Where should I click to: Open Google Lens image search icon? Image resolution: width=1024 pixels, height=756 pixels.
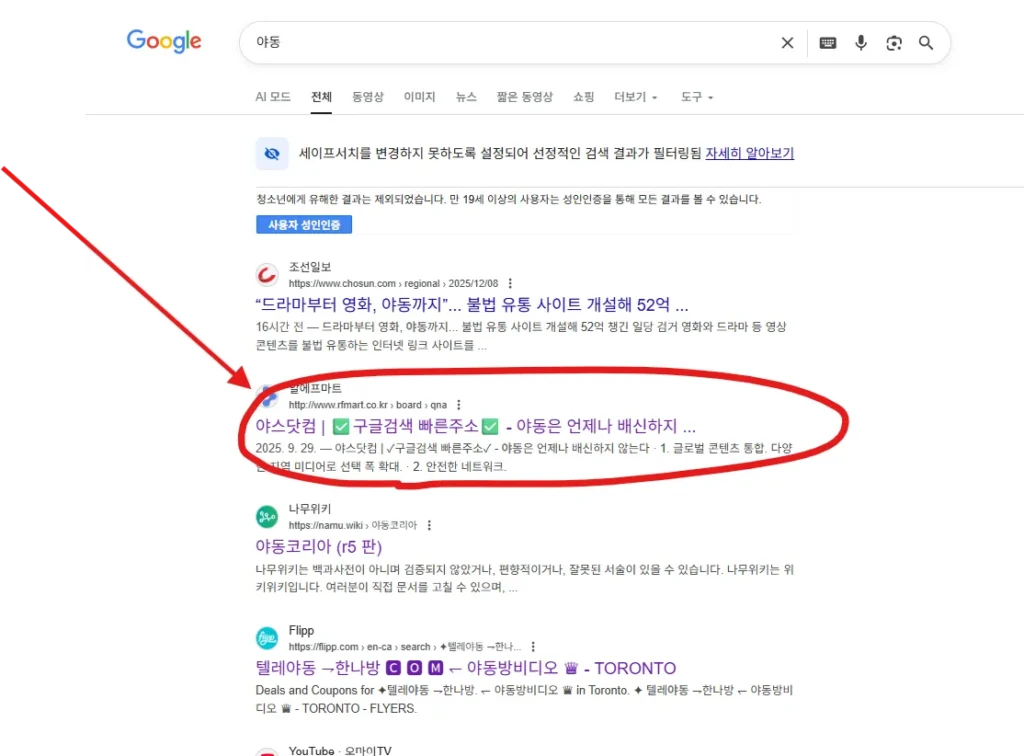coord(893,43)
